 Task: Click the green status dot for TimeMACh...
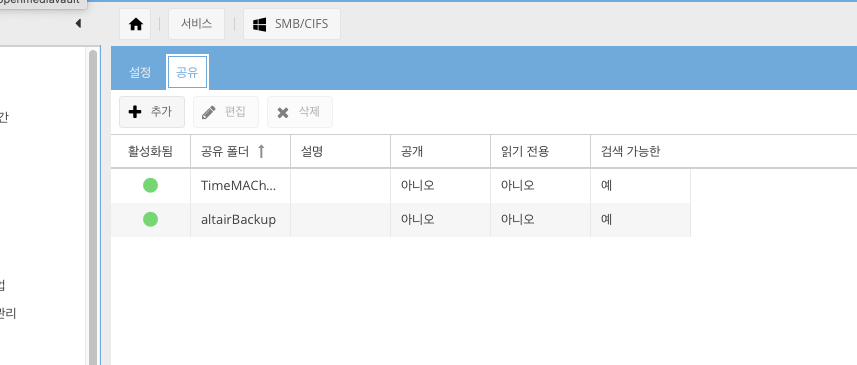pos(150,185)
